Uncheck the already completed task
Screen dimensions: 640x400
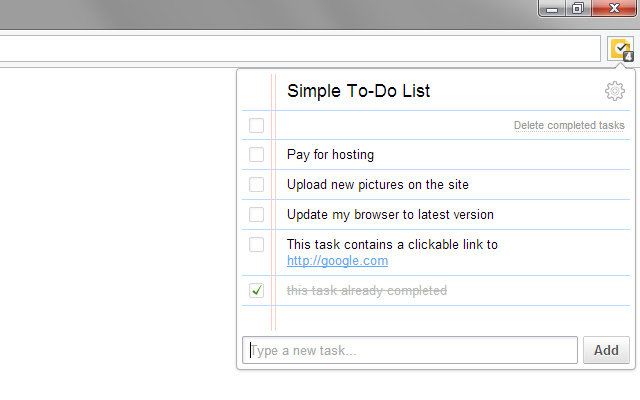pyautogui.click(x=256, y=291)
